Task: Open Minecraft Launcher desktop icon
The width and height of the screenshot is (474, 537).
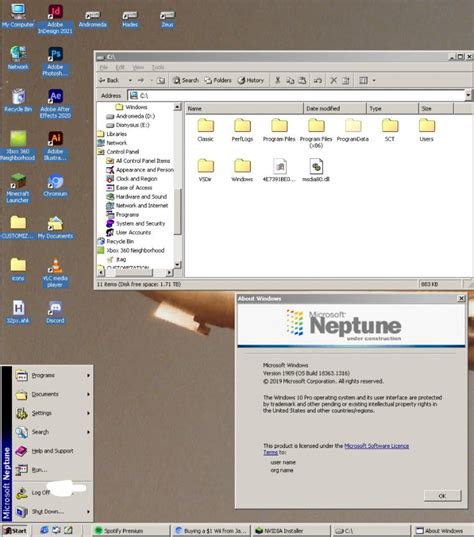Action: 18,188
